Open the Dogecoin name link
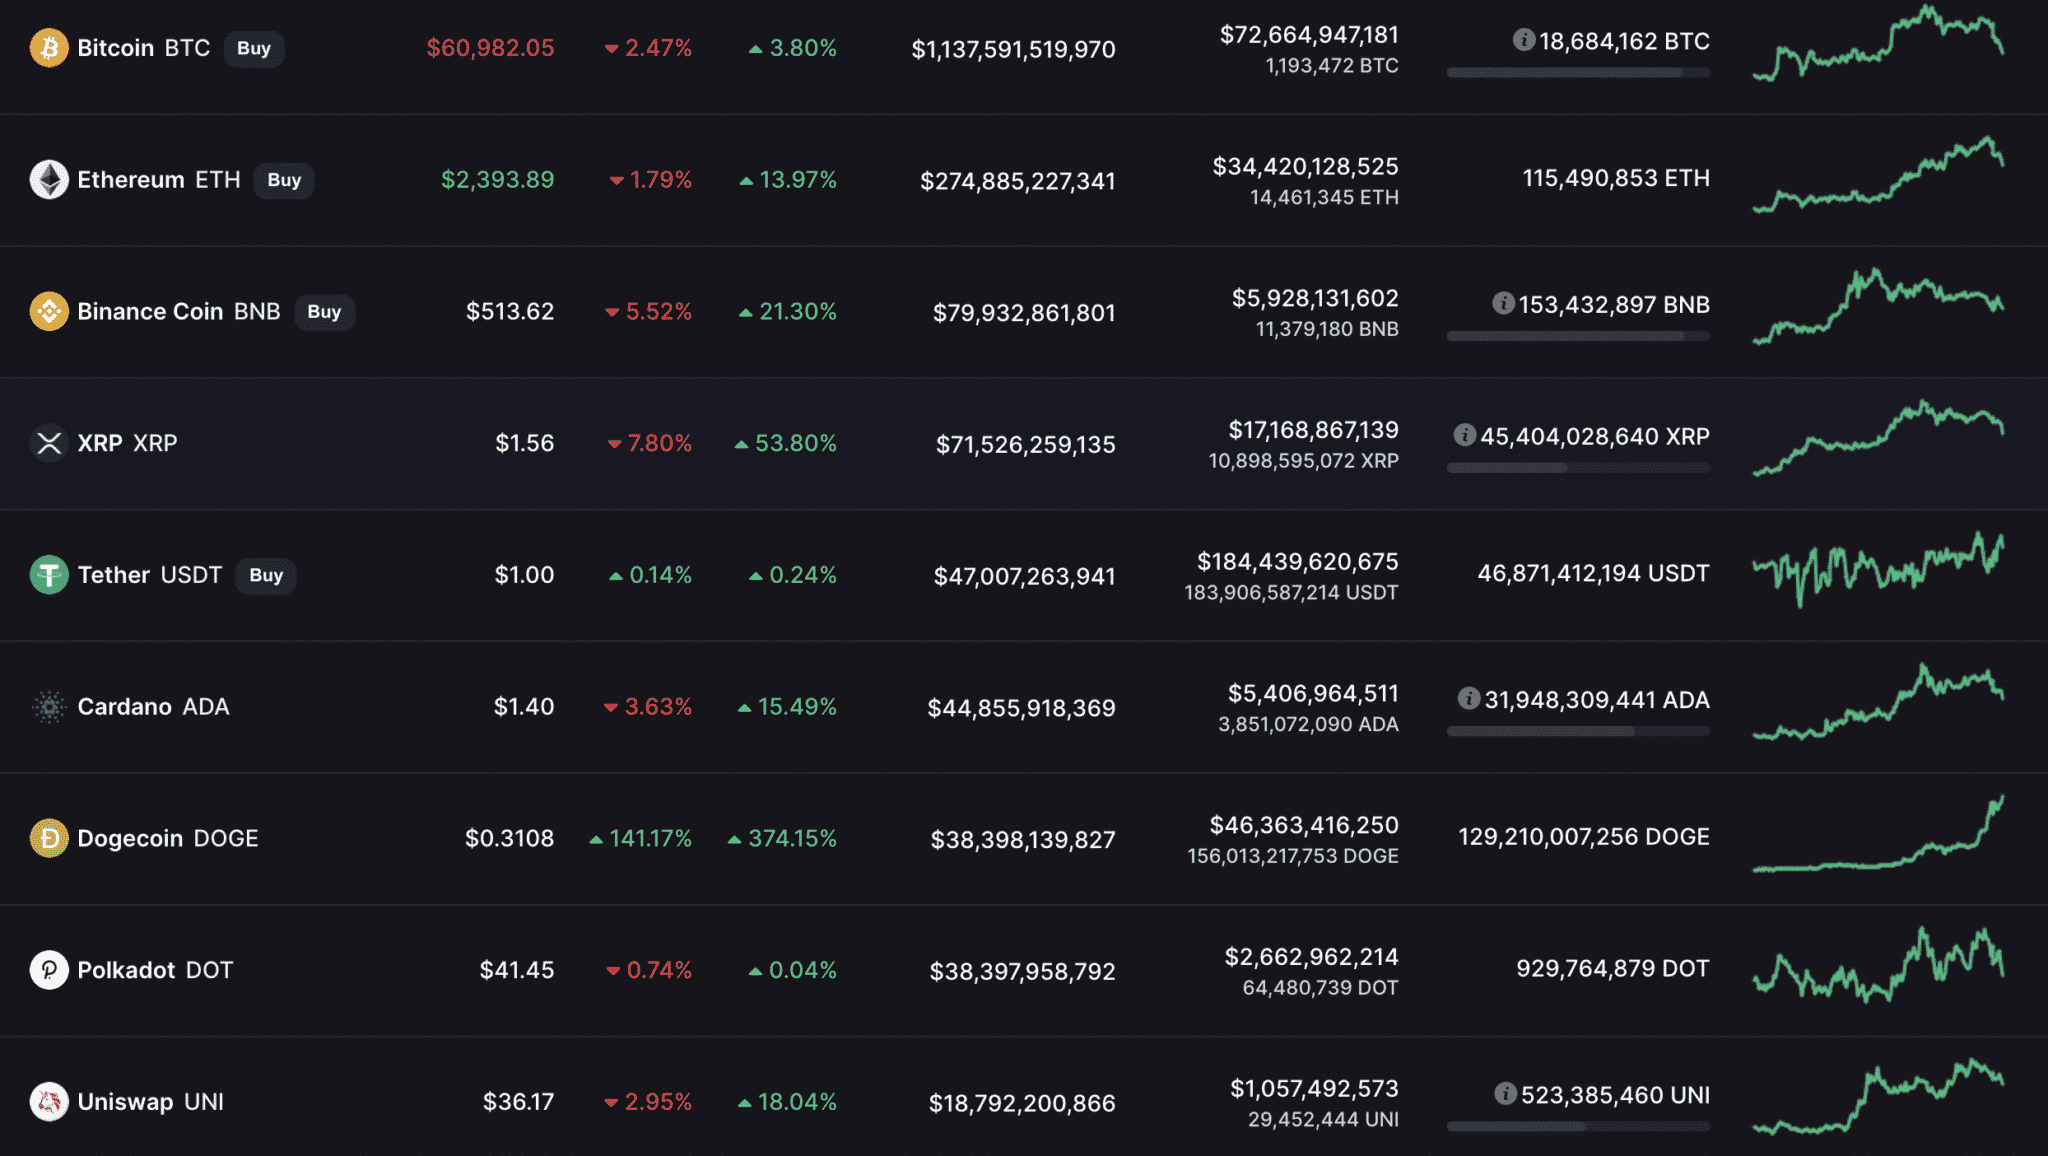This screenshot has width=2048, height=1156. point(130,838)
